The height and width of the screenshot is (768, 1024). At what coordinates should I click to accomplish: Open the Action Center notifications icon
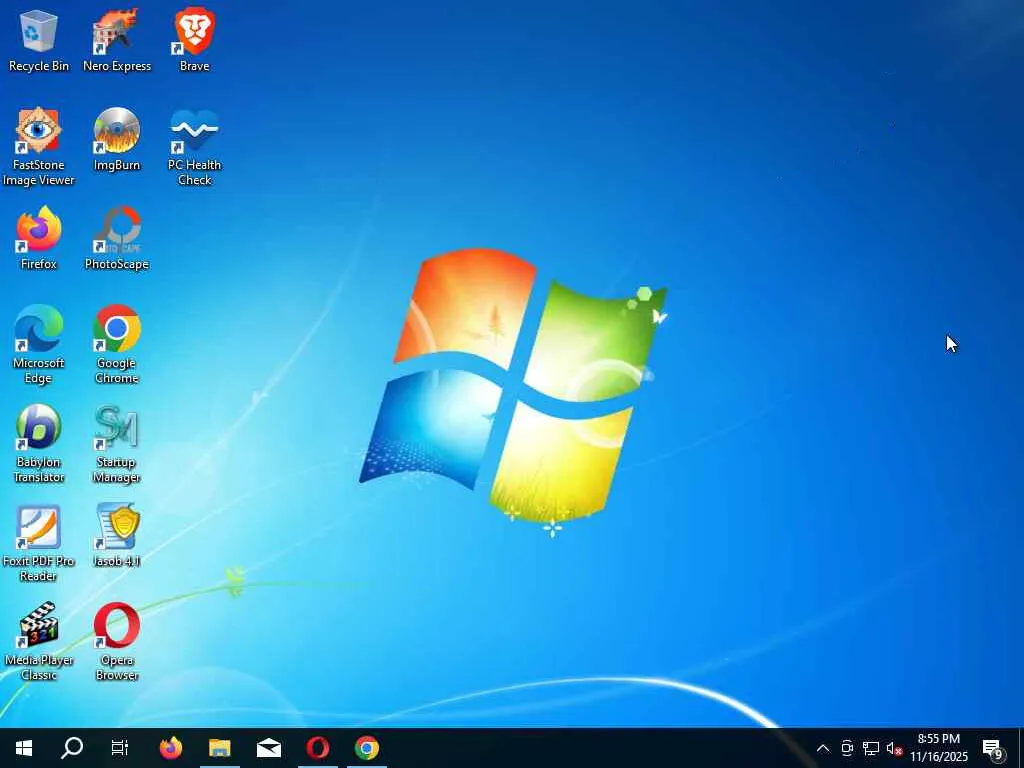click(993, 748)
